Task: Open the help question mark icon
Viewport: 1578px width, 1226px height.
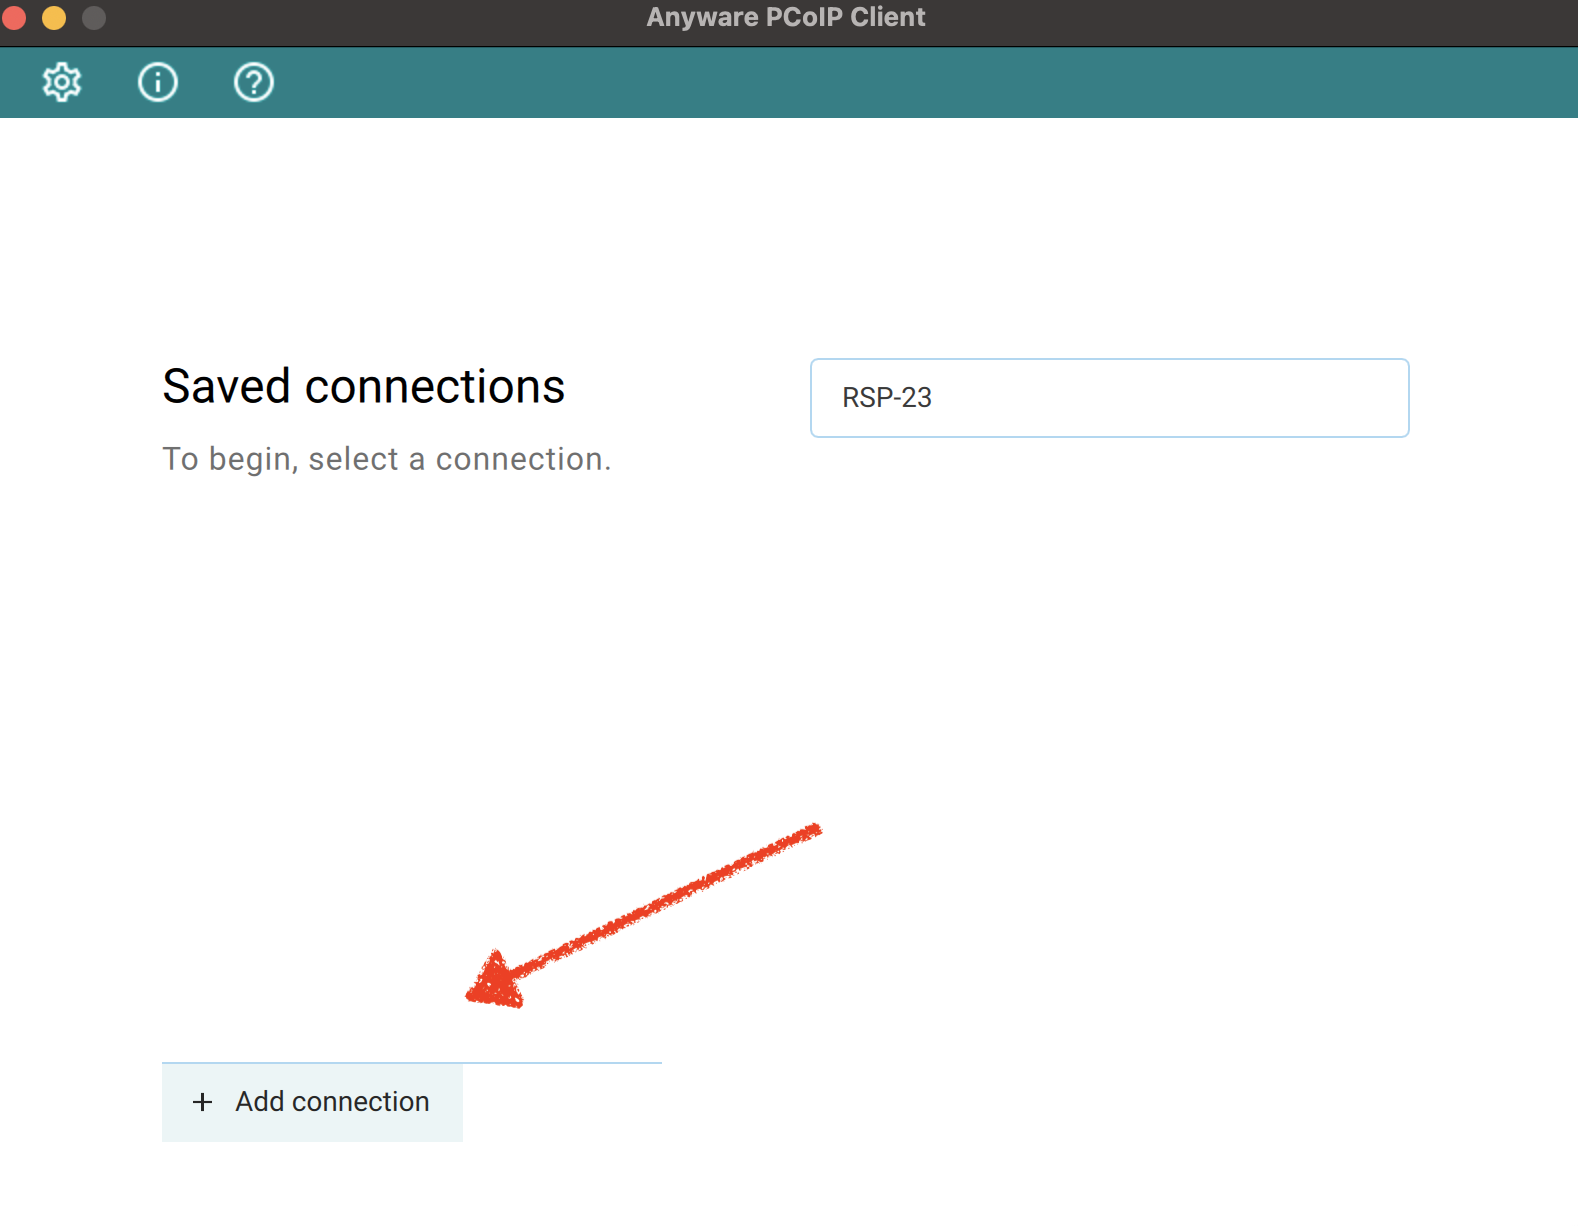Action: [x=254, y=82]
